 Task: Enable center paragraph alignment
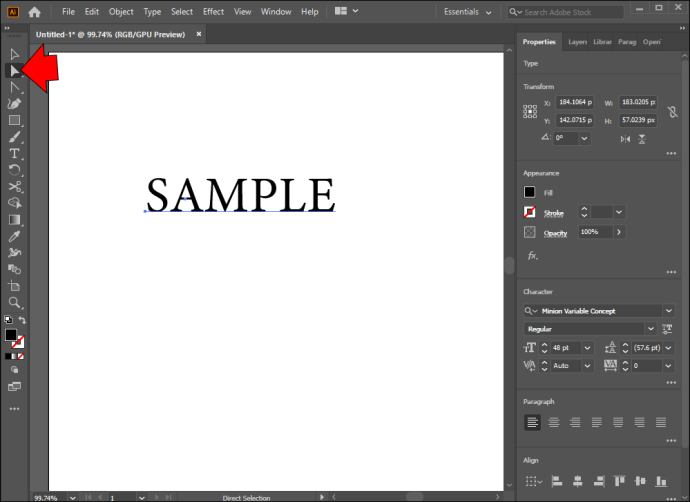click(x=554, y=422)
